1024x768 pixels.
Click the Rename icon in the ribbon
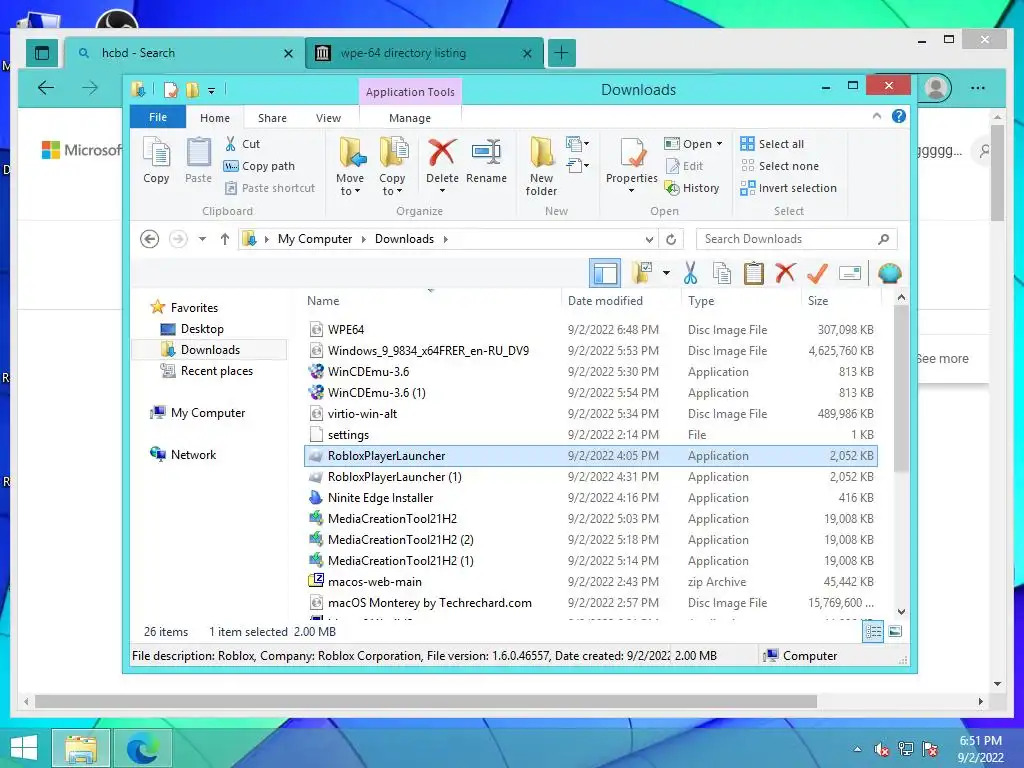[x=487, y=152]
